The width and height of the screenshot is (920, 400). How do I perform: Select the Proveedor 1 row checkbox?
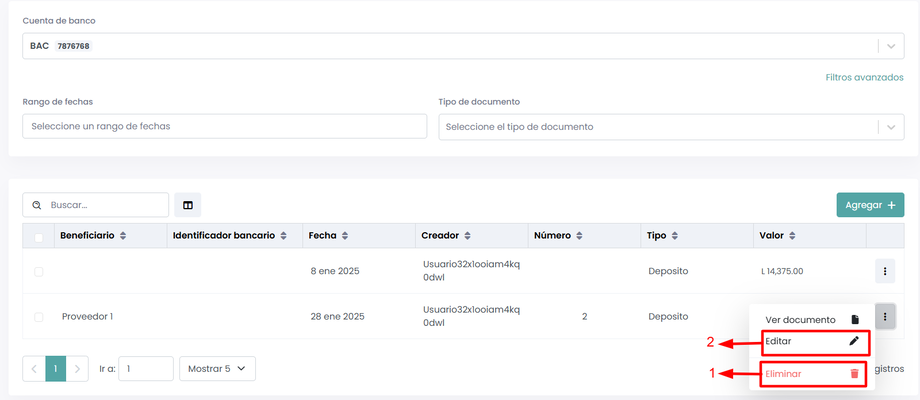[x=39, y=317]
